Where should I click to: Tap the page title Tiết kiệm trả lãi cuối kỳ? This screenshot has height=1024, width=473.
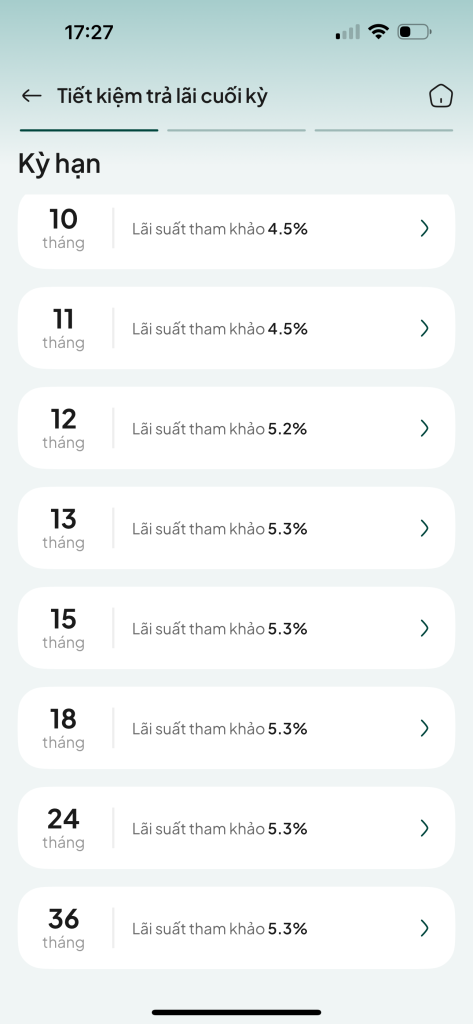162,97
